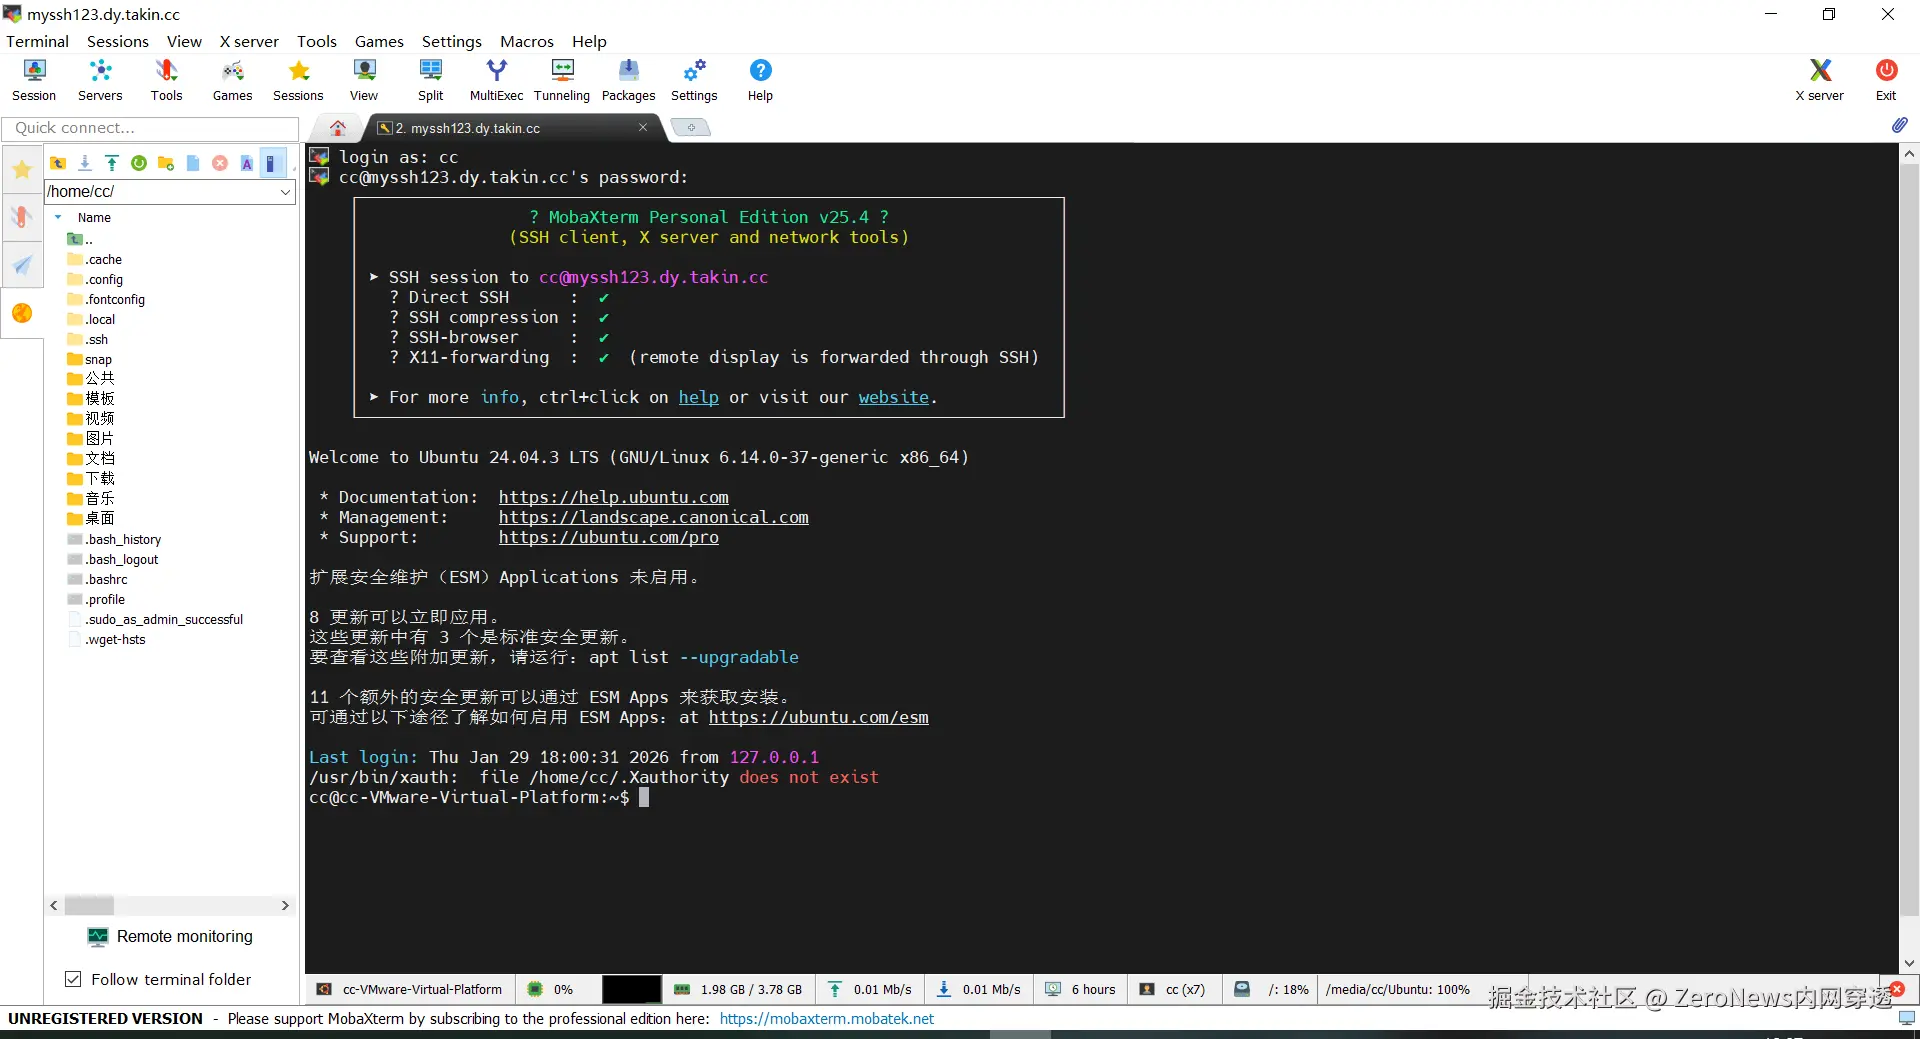
Task: Click the SFTP upload to folder icon
Action: tap(112, 163)
